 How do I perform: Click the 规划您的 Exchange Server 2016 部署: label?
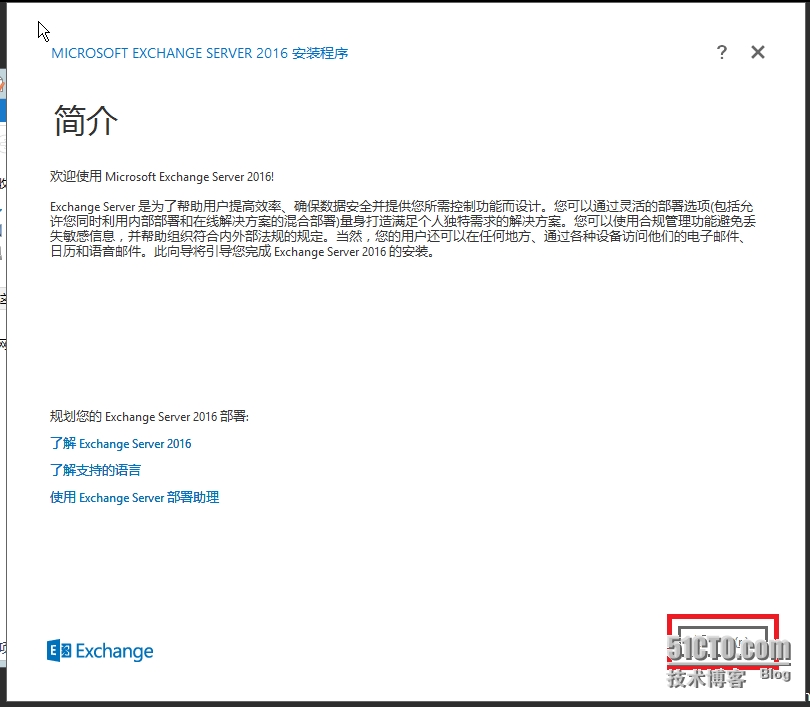(x=149, y=416)
